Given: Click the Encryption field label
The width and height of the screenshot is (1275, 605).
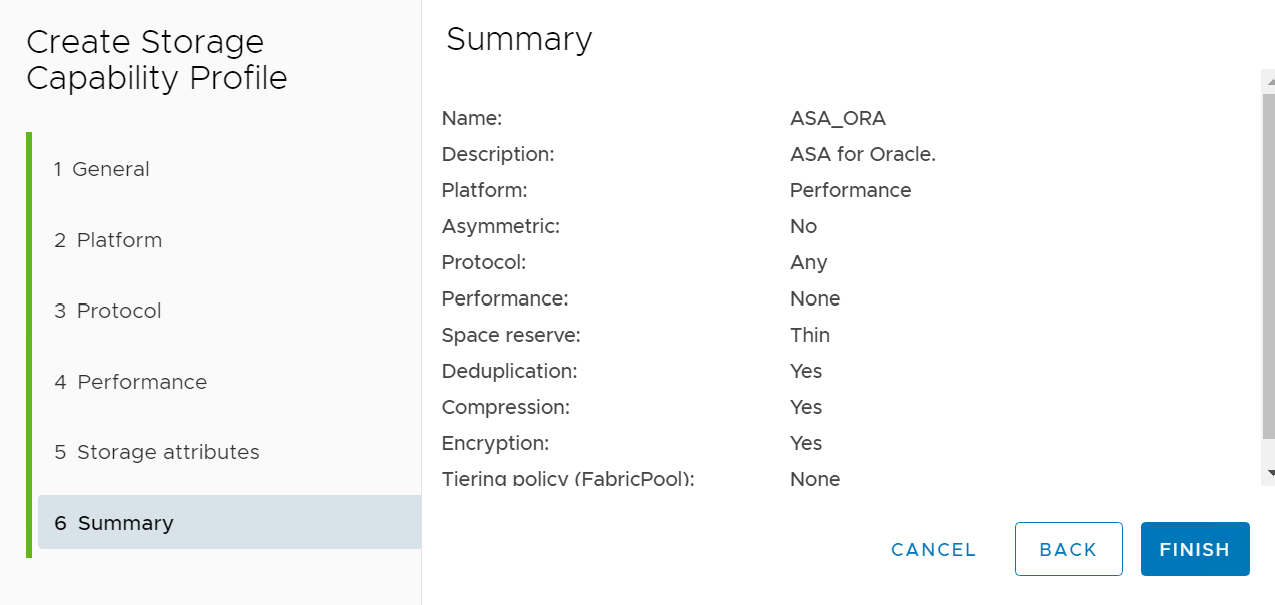Looking at the screenshot, I should [495, 443].
